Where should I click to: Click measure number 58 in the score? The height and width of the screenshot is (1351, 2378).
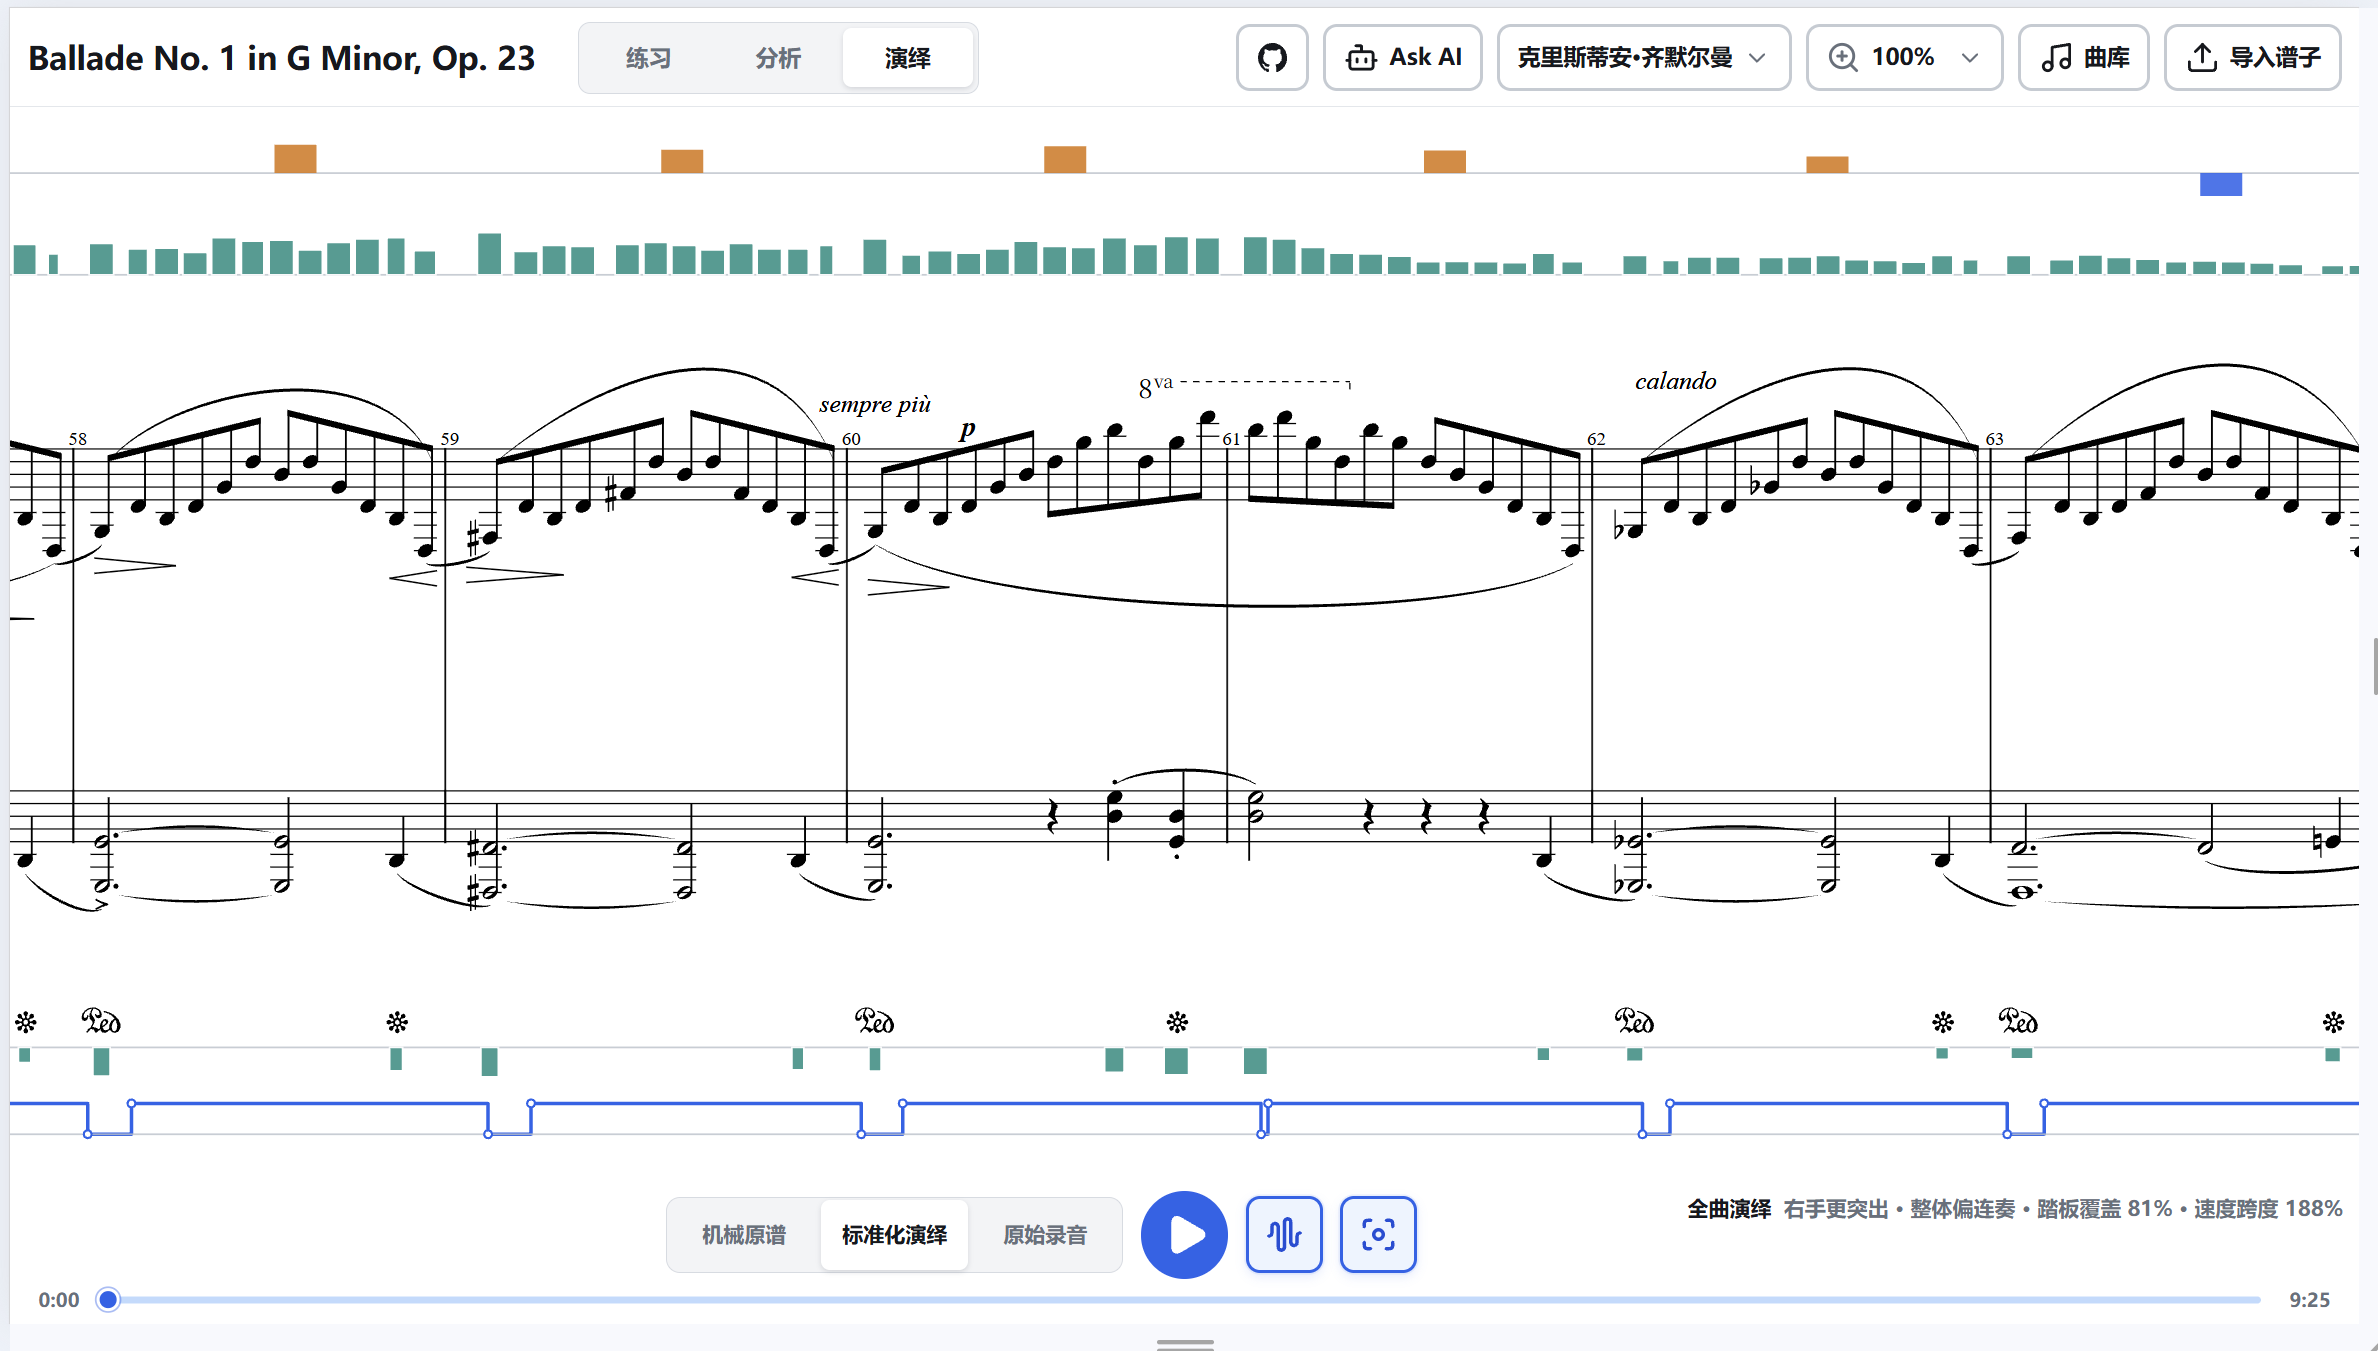coord(78,439)
